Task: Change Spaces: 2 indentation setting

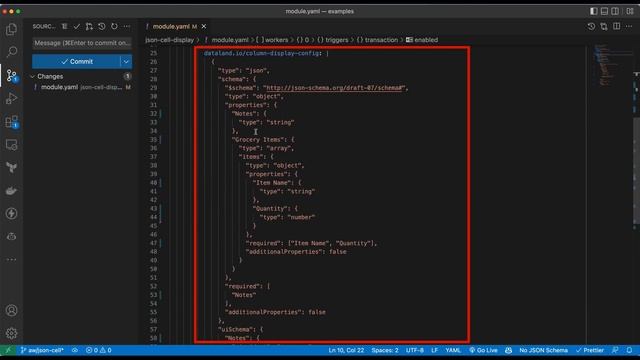Action: (385, 350)
